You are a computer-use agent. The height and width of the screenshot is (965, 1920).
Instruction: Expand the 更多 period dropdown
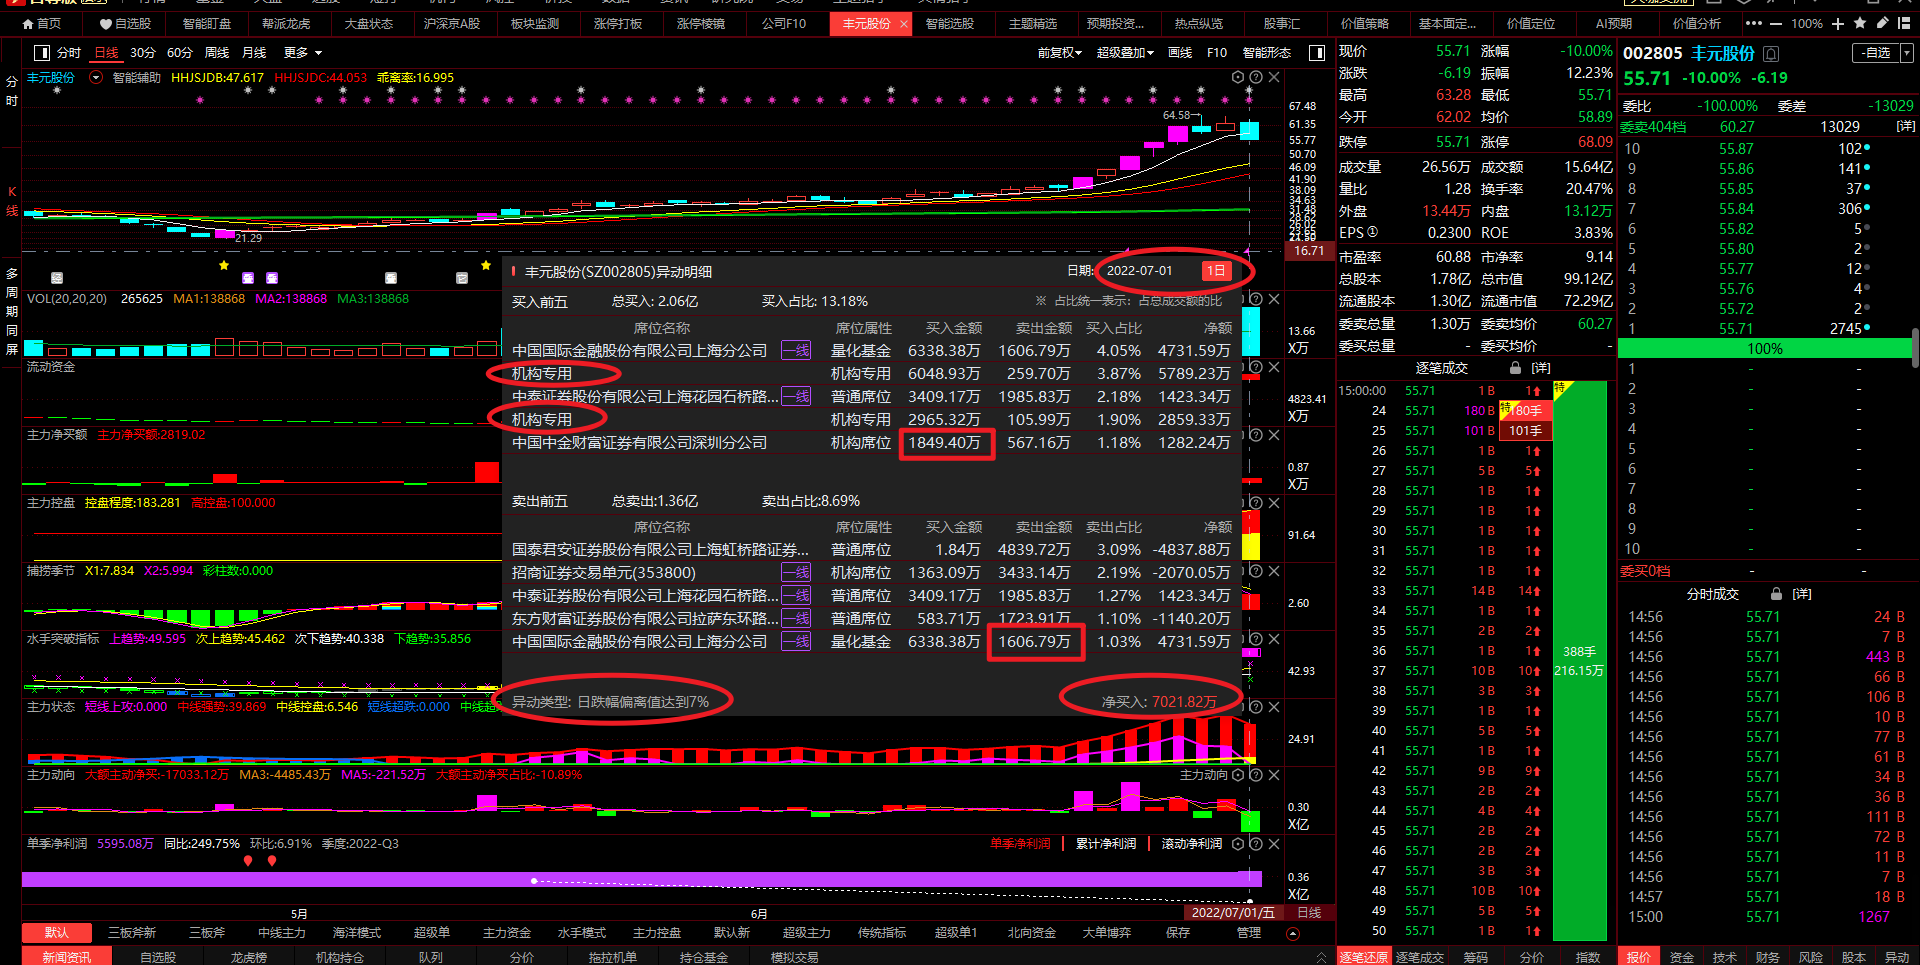pyautogui.click(x=303, y=53)
